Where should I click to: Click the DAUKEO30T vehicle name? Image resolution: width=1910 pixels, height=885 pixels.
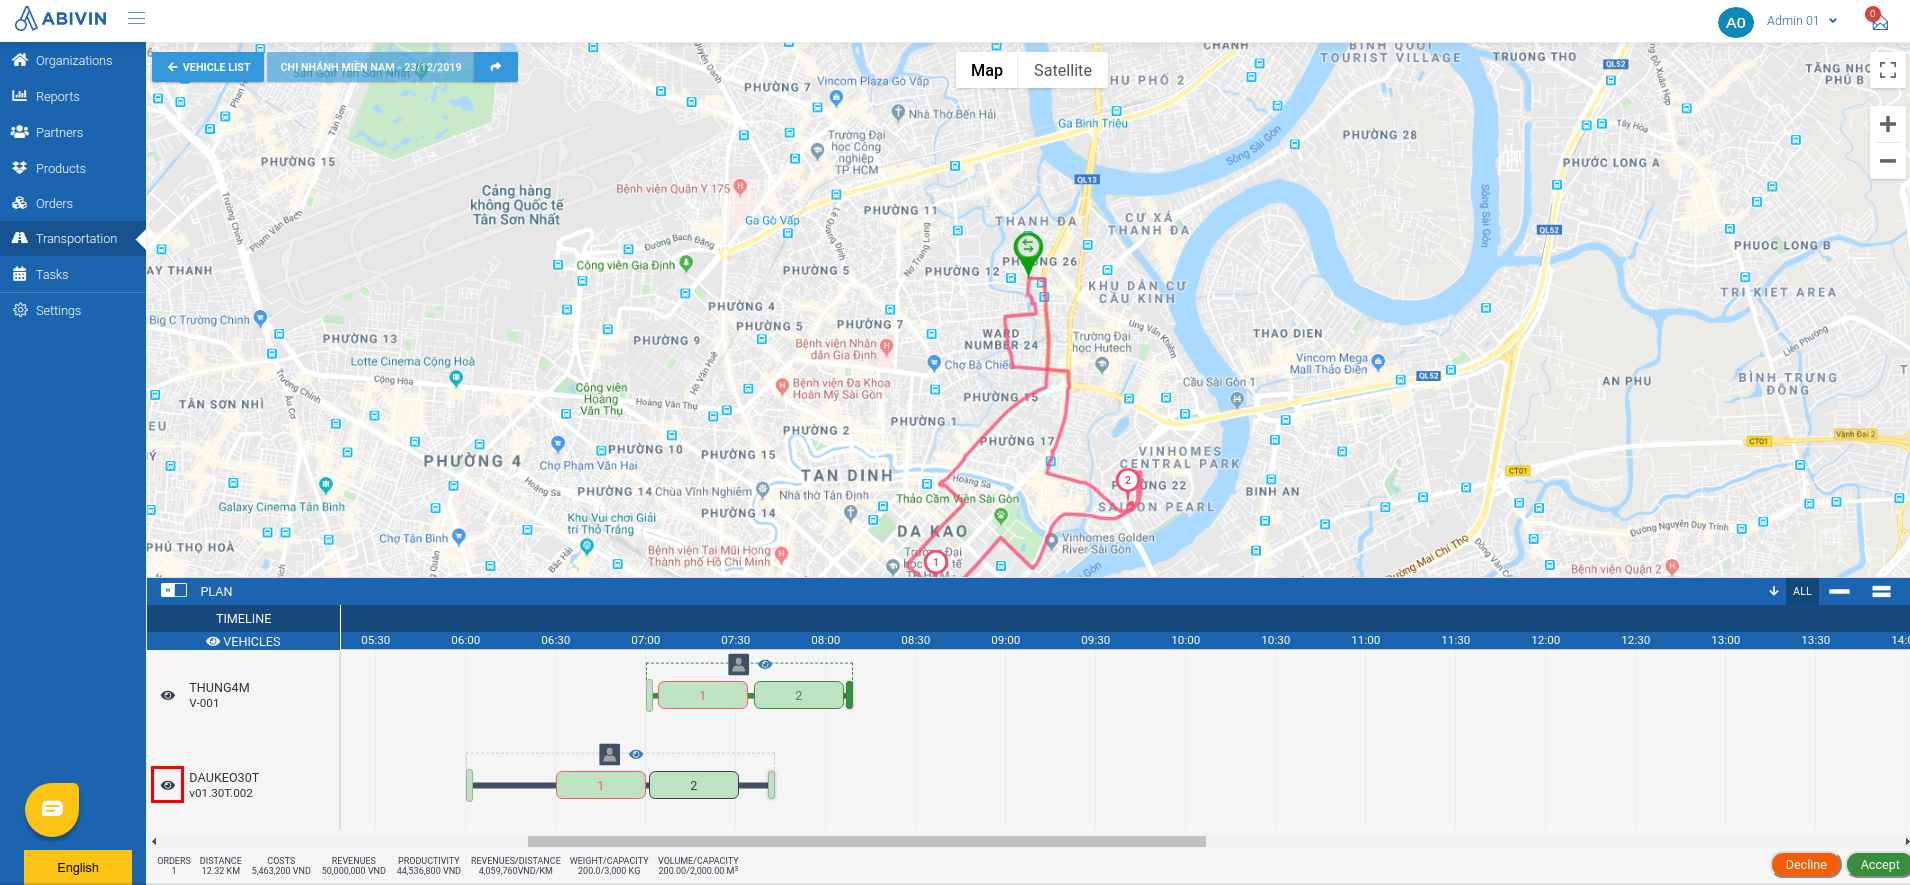[224, 778]
